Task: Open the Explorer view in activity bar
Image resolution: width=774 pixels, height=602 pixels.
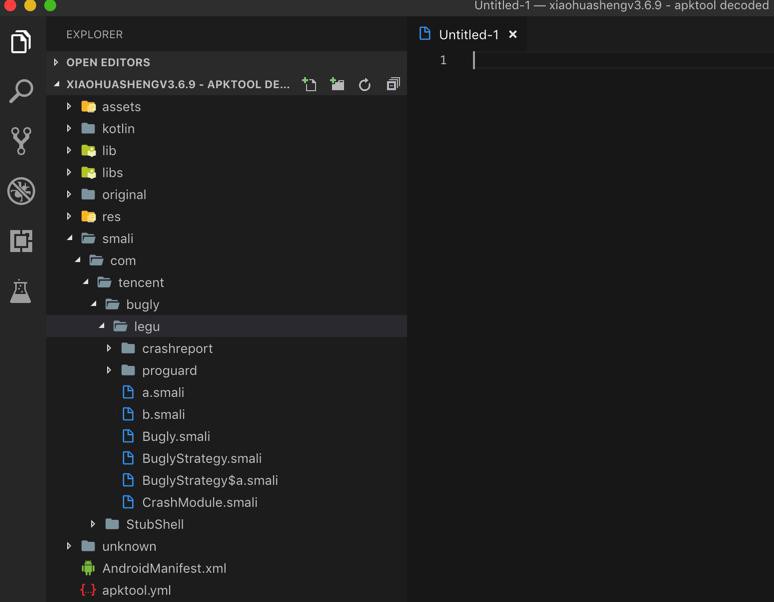Action: click(x=21, y=42)
